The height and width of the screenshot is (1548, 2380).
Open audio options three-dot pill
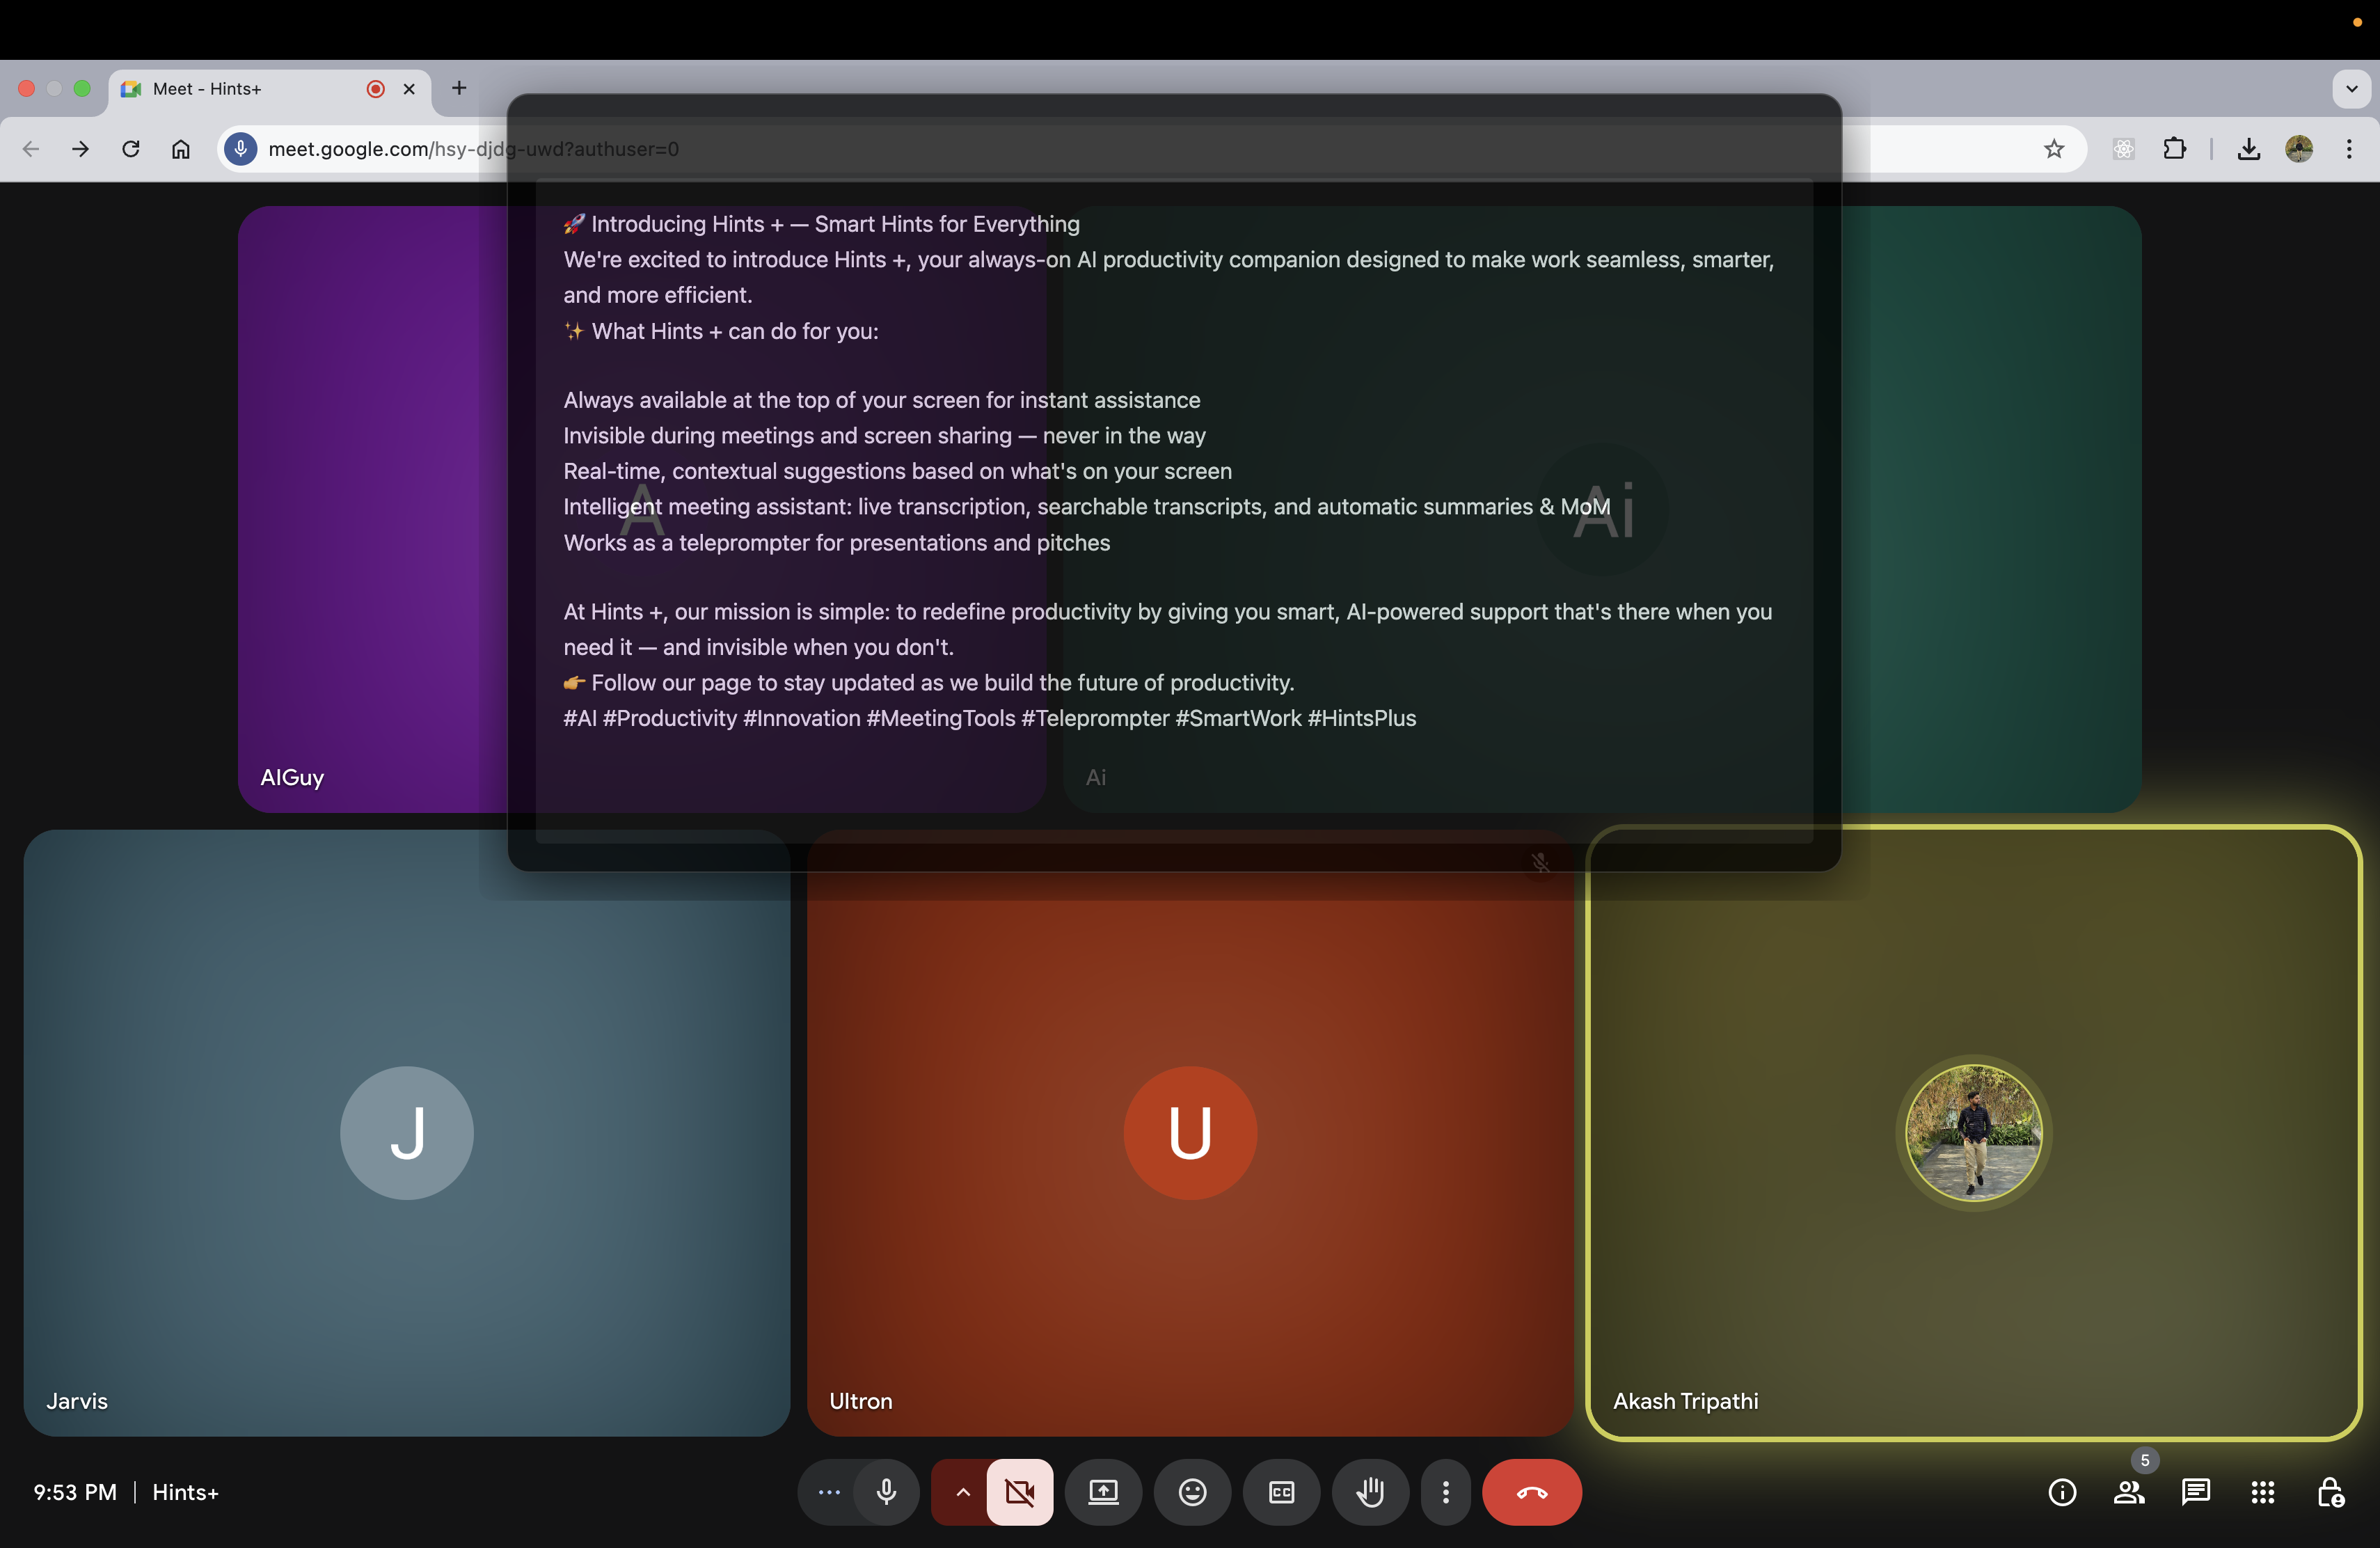[x=828, y=1492]
